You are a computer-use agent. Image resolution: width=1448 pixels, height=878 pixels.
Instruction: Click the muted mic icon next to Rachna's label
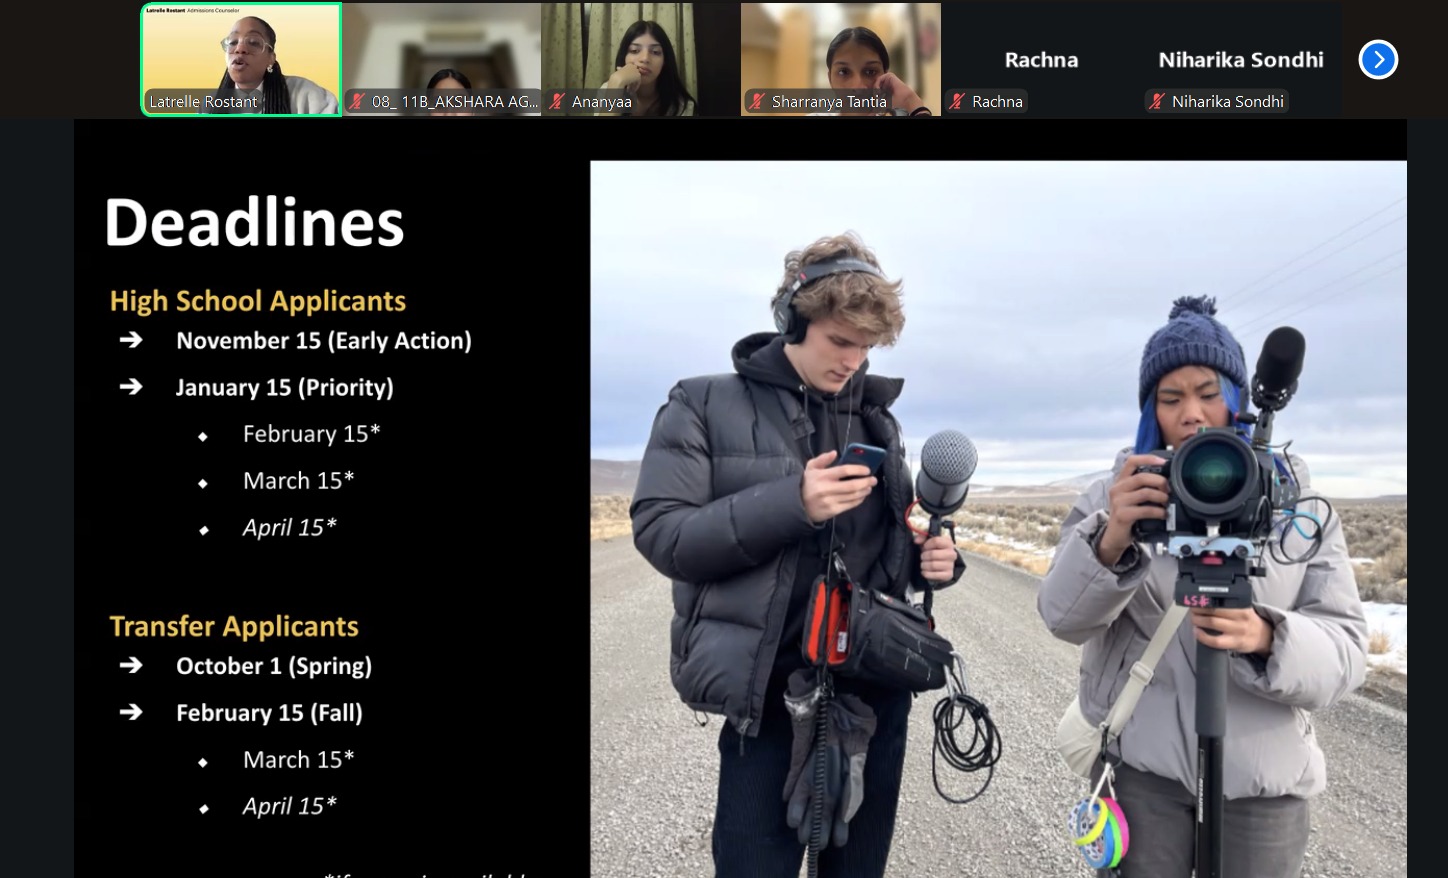click(958, 102)
